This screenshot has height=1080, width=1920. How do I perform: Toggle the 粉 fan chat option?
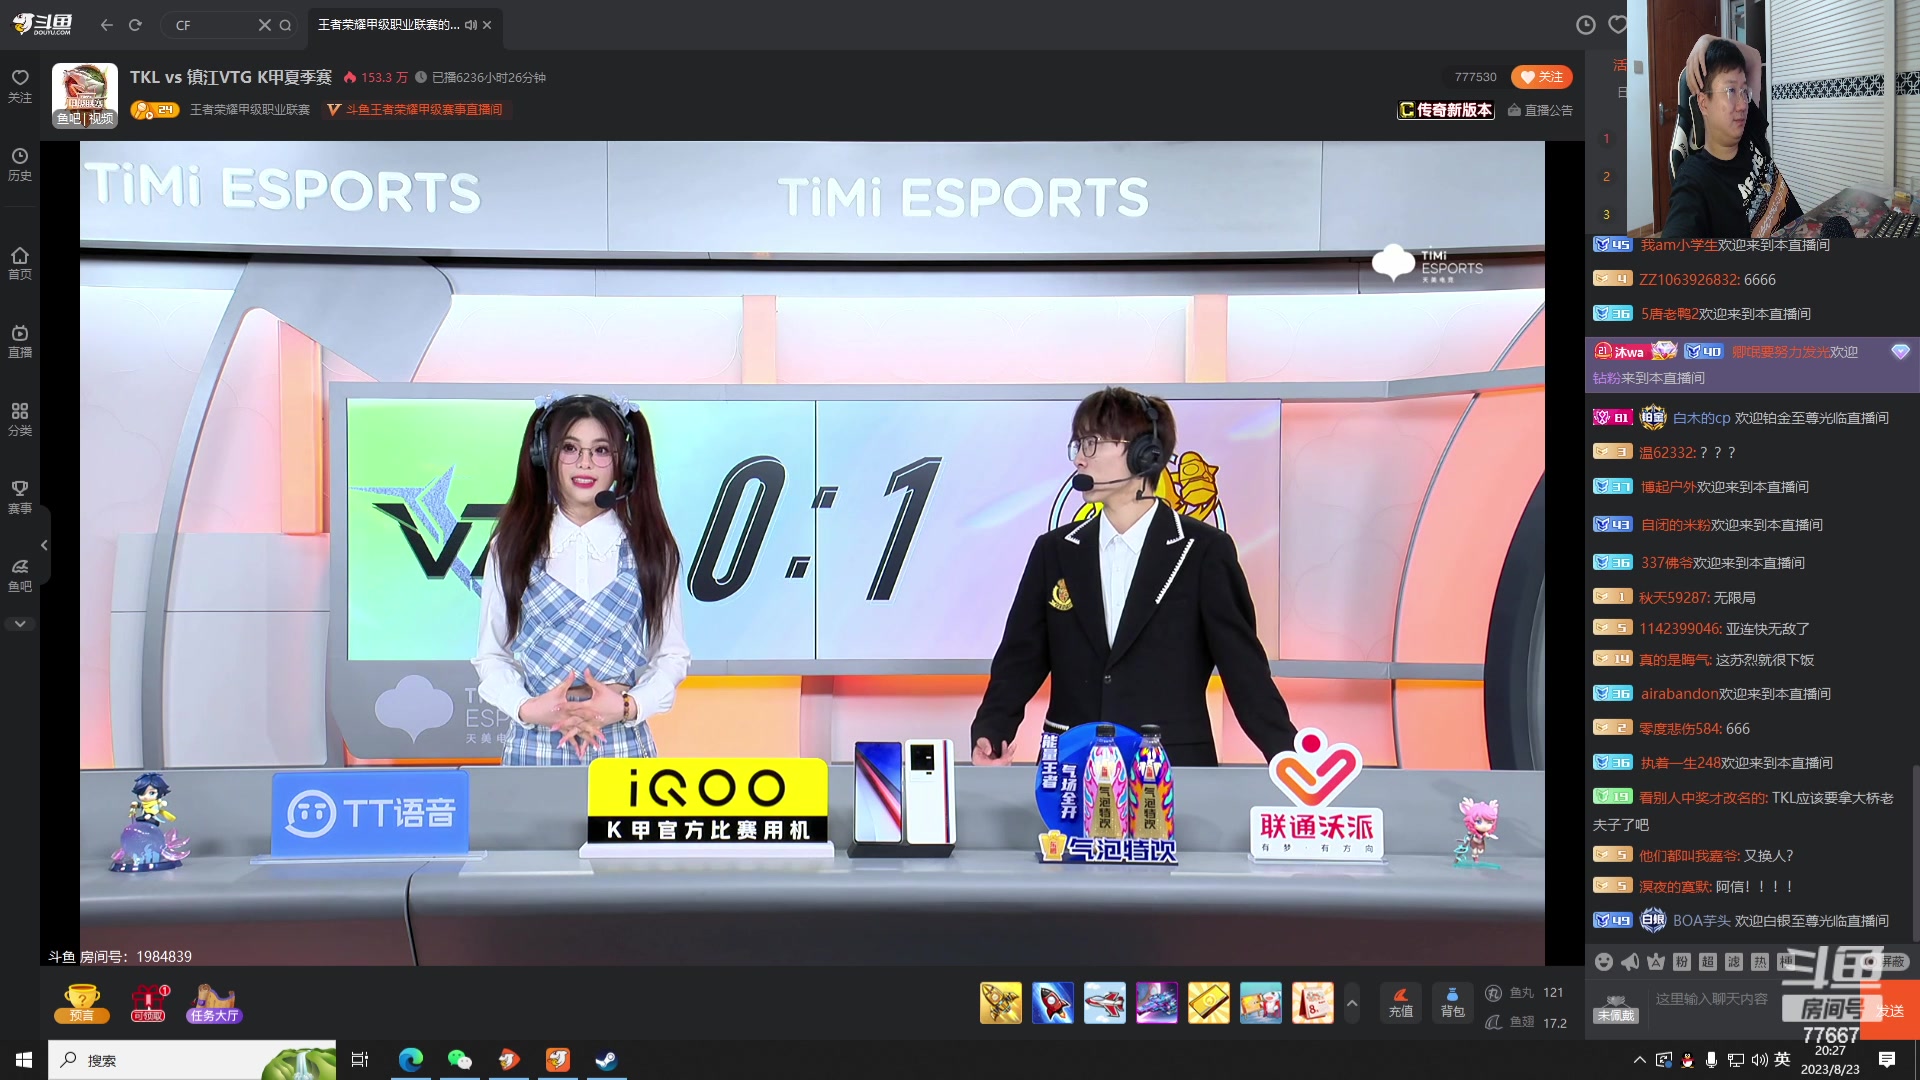1682,962
